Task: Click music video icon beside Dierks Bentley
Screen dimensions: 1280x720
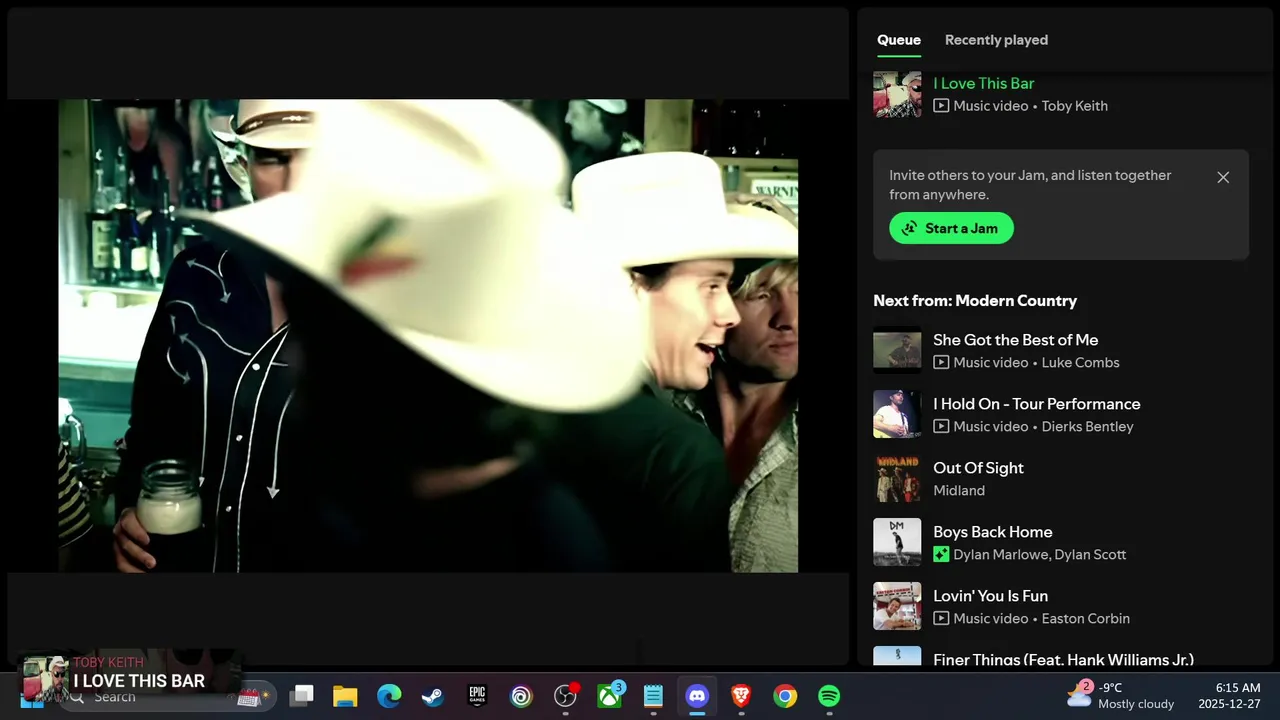Action: pyautogui.click(x=941, y=427)
